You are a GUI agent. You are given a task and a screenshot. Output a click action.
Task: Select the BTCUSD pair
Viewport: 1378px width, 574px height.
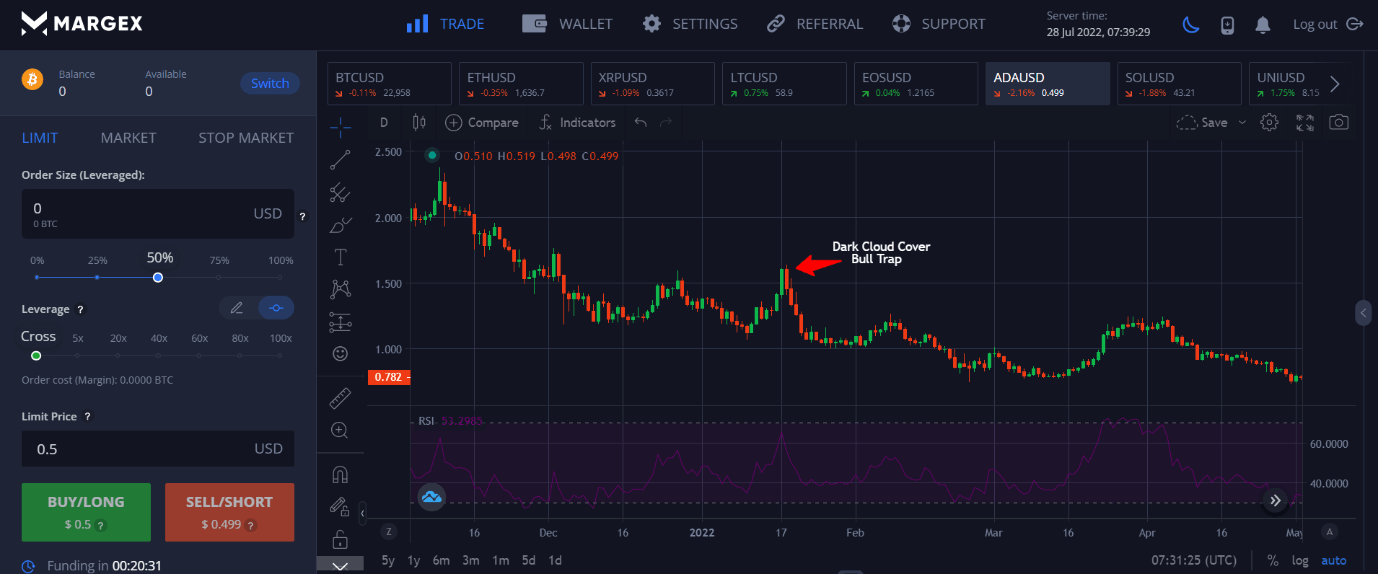coord(388,83)
